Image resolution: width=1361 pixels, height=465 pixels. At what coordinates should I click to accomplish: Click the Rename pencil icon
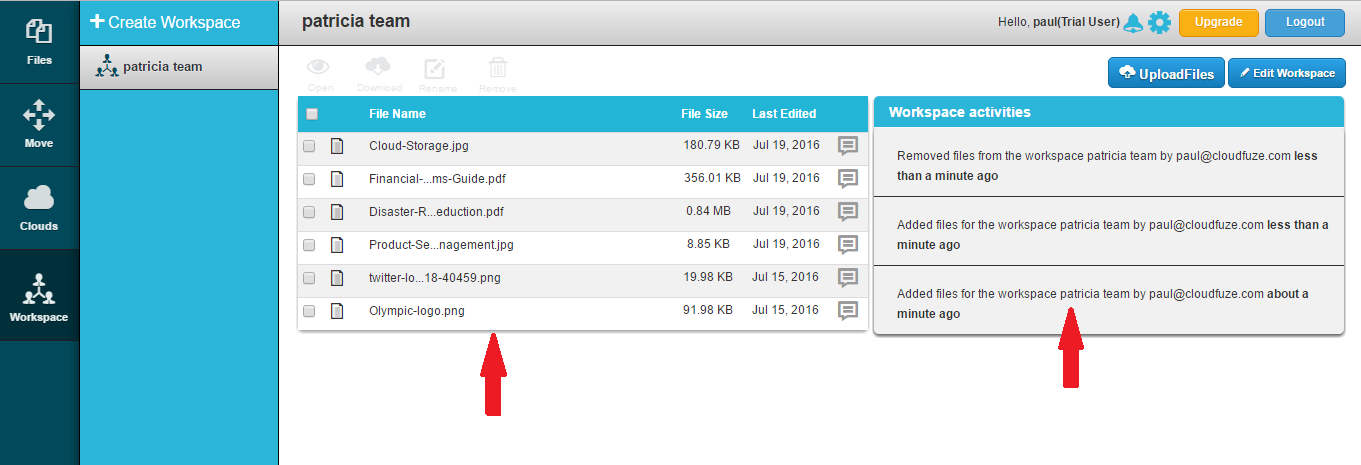pyautogui.click(x=434, y=70)
